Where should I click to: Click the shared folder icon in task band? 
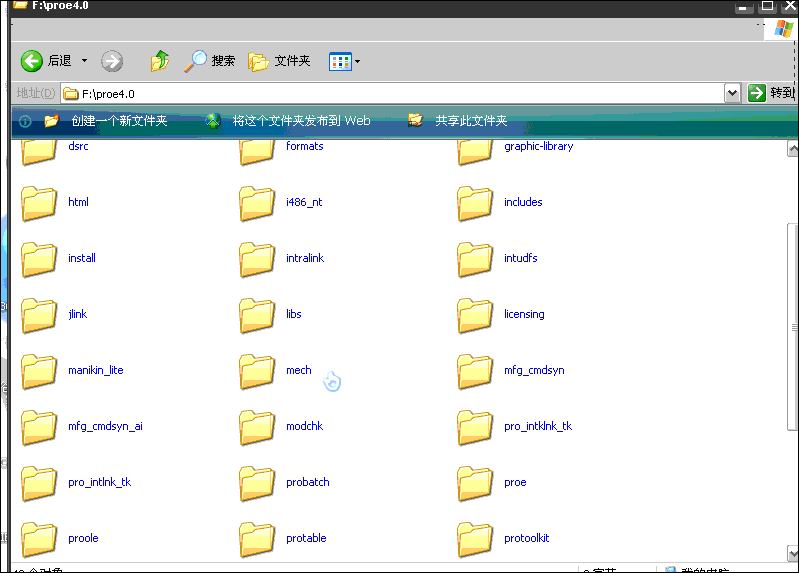[415, 120]
